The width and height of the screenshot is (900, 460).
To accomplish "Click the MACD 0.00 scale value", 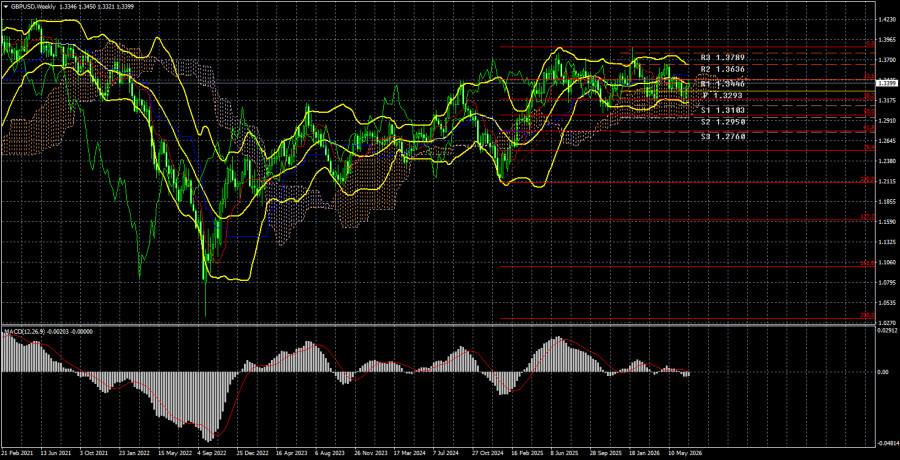I will (884, 372).
